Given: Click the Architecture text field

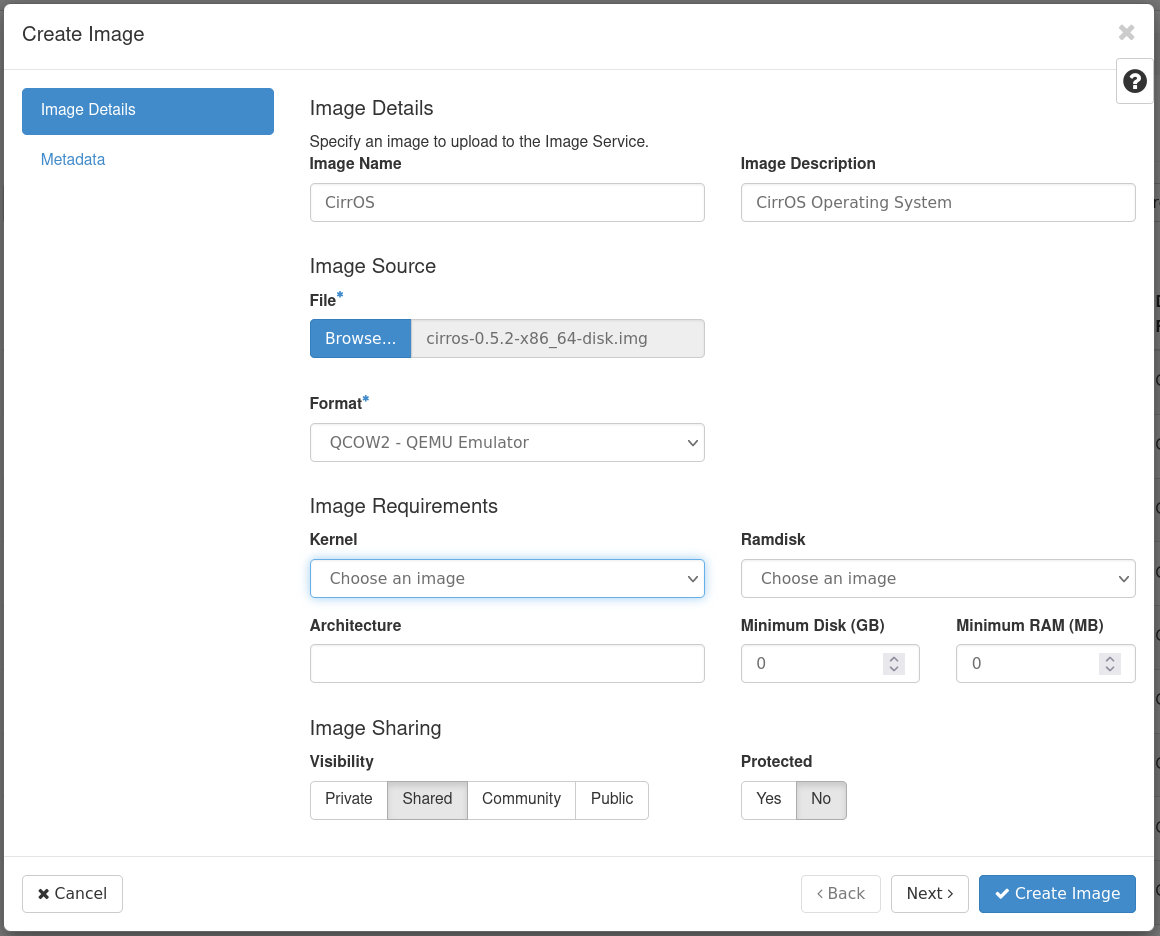Looking at the screenshot, I should [x=507, y=663].
